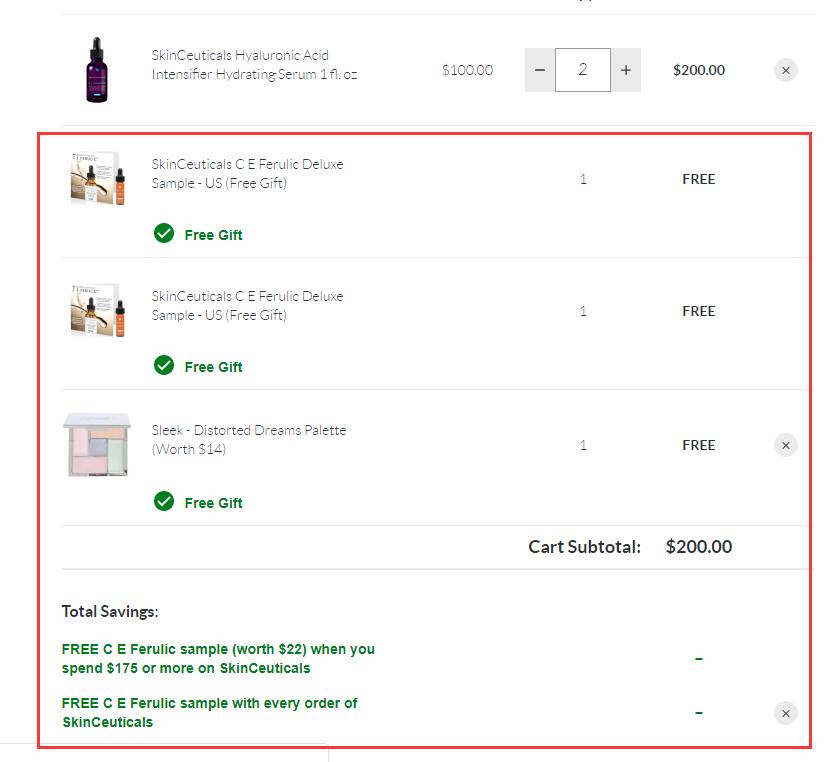Click green checkmark on first Free Gift
Viewport: 832px width, 762px height.
(164, 233)
